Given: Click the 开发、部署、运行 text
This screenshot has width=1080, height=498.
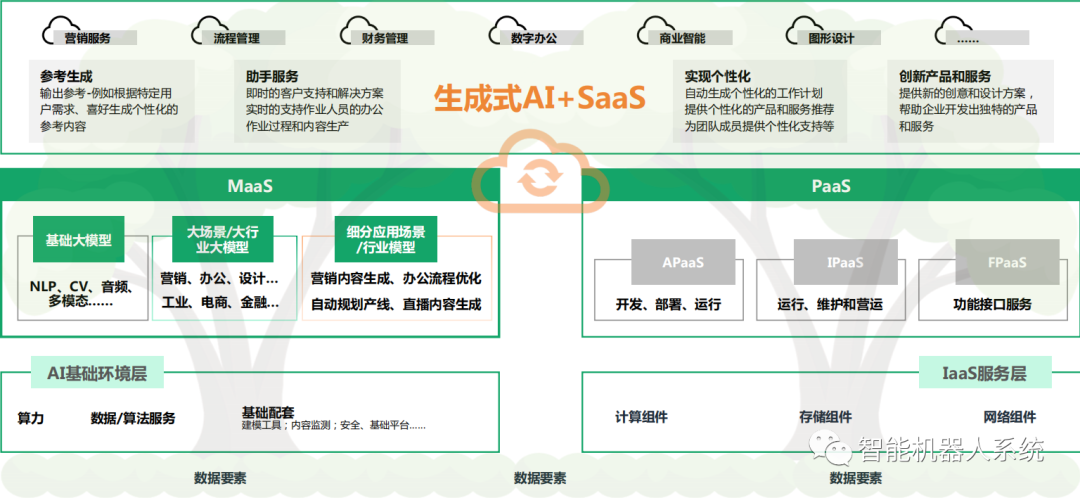Looking at the screenshot, I should pos(669,304).
